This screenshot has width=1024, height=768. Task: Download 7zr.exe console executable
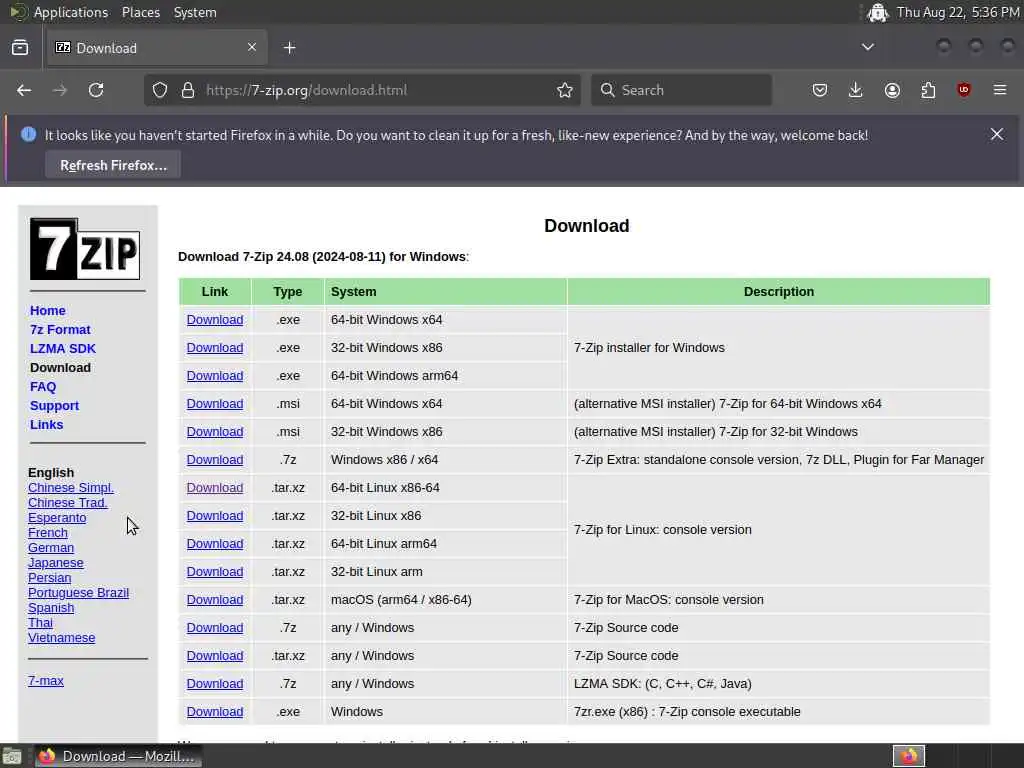click(x=215, y=712)
